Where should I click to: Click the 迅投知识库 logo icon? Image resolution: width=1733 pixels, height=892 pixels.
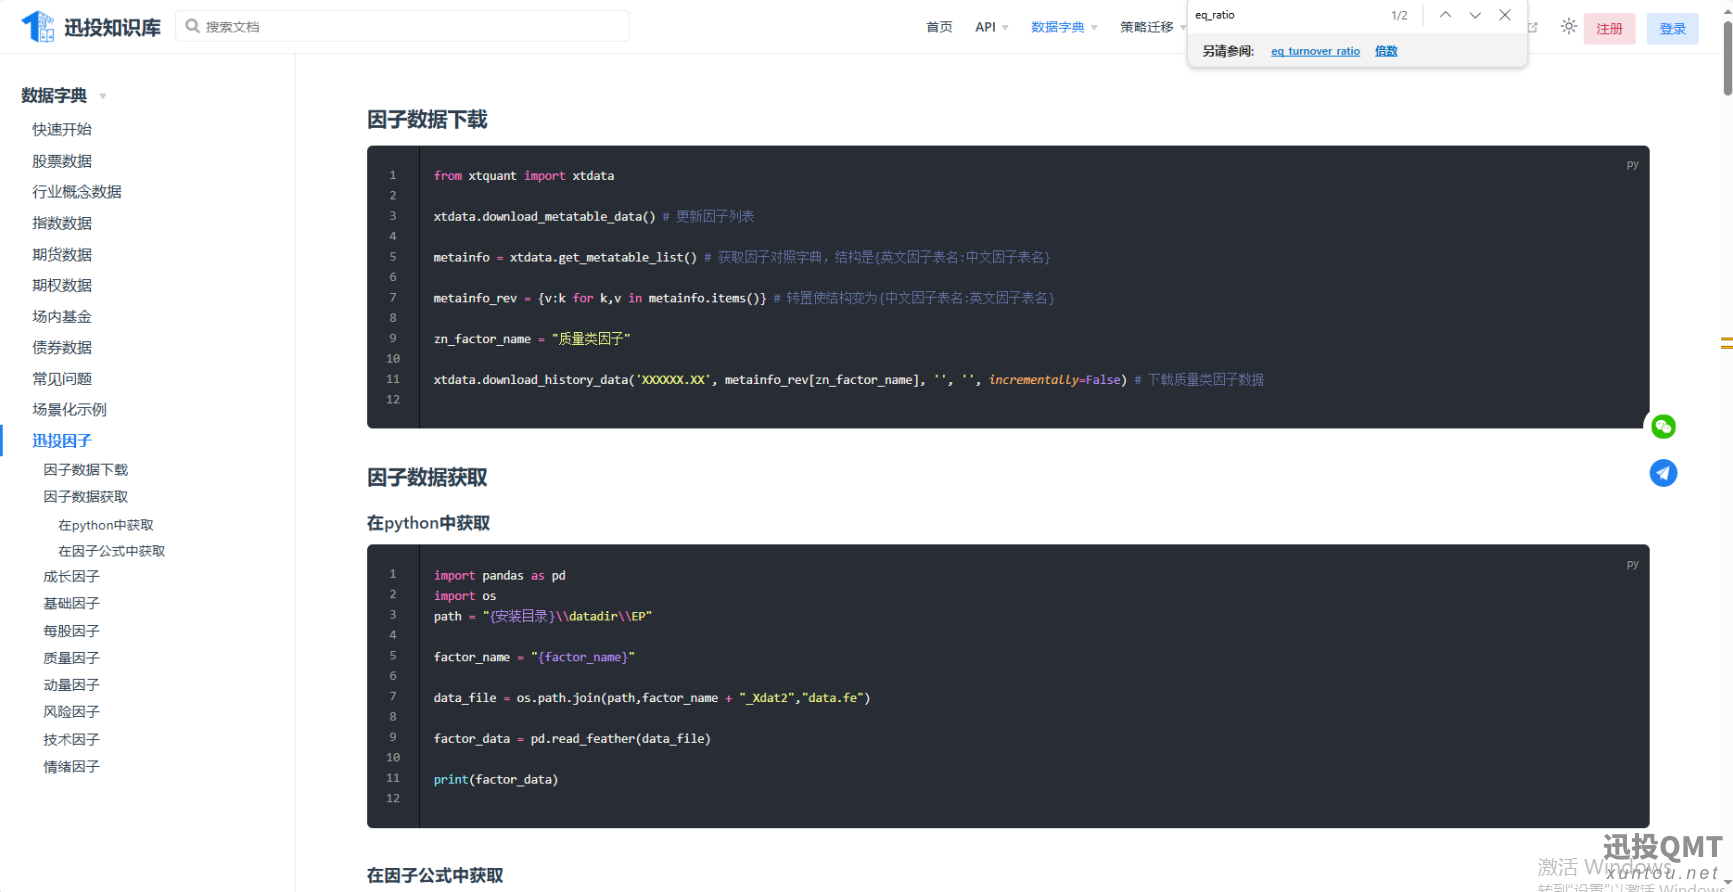tap(38, 26)
